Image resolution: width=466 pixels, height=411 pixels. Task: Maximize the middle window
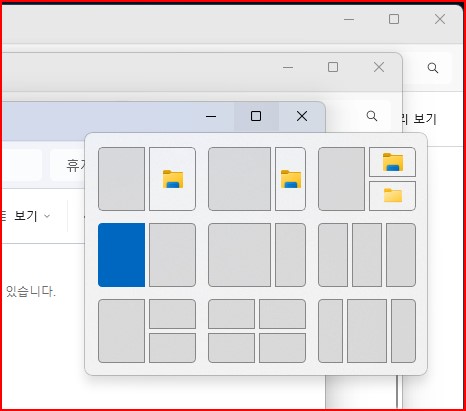tap(333, 67)
